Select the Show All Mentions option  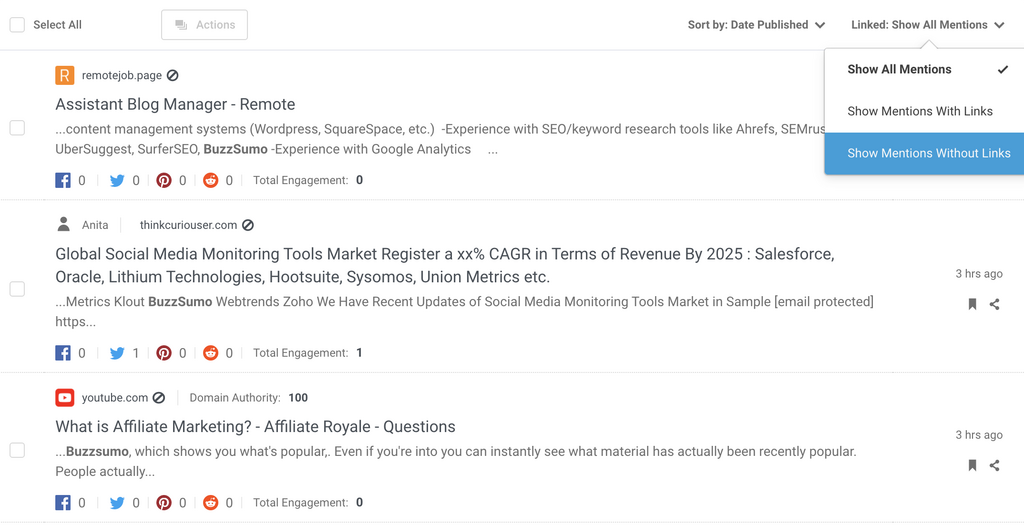(x=899, y=69)
